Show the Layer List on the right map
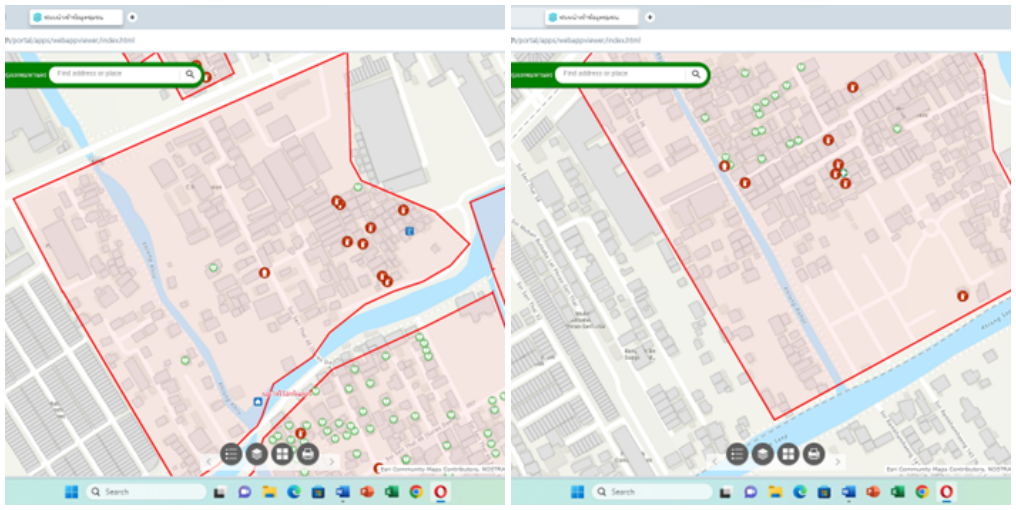This screenshot has height=510, width=1016. tap(763, 454)
